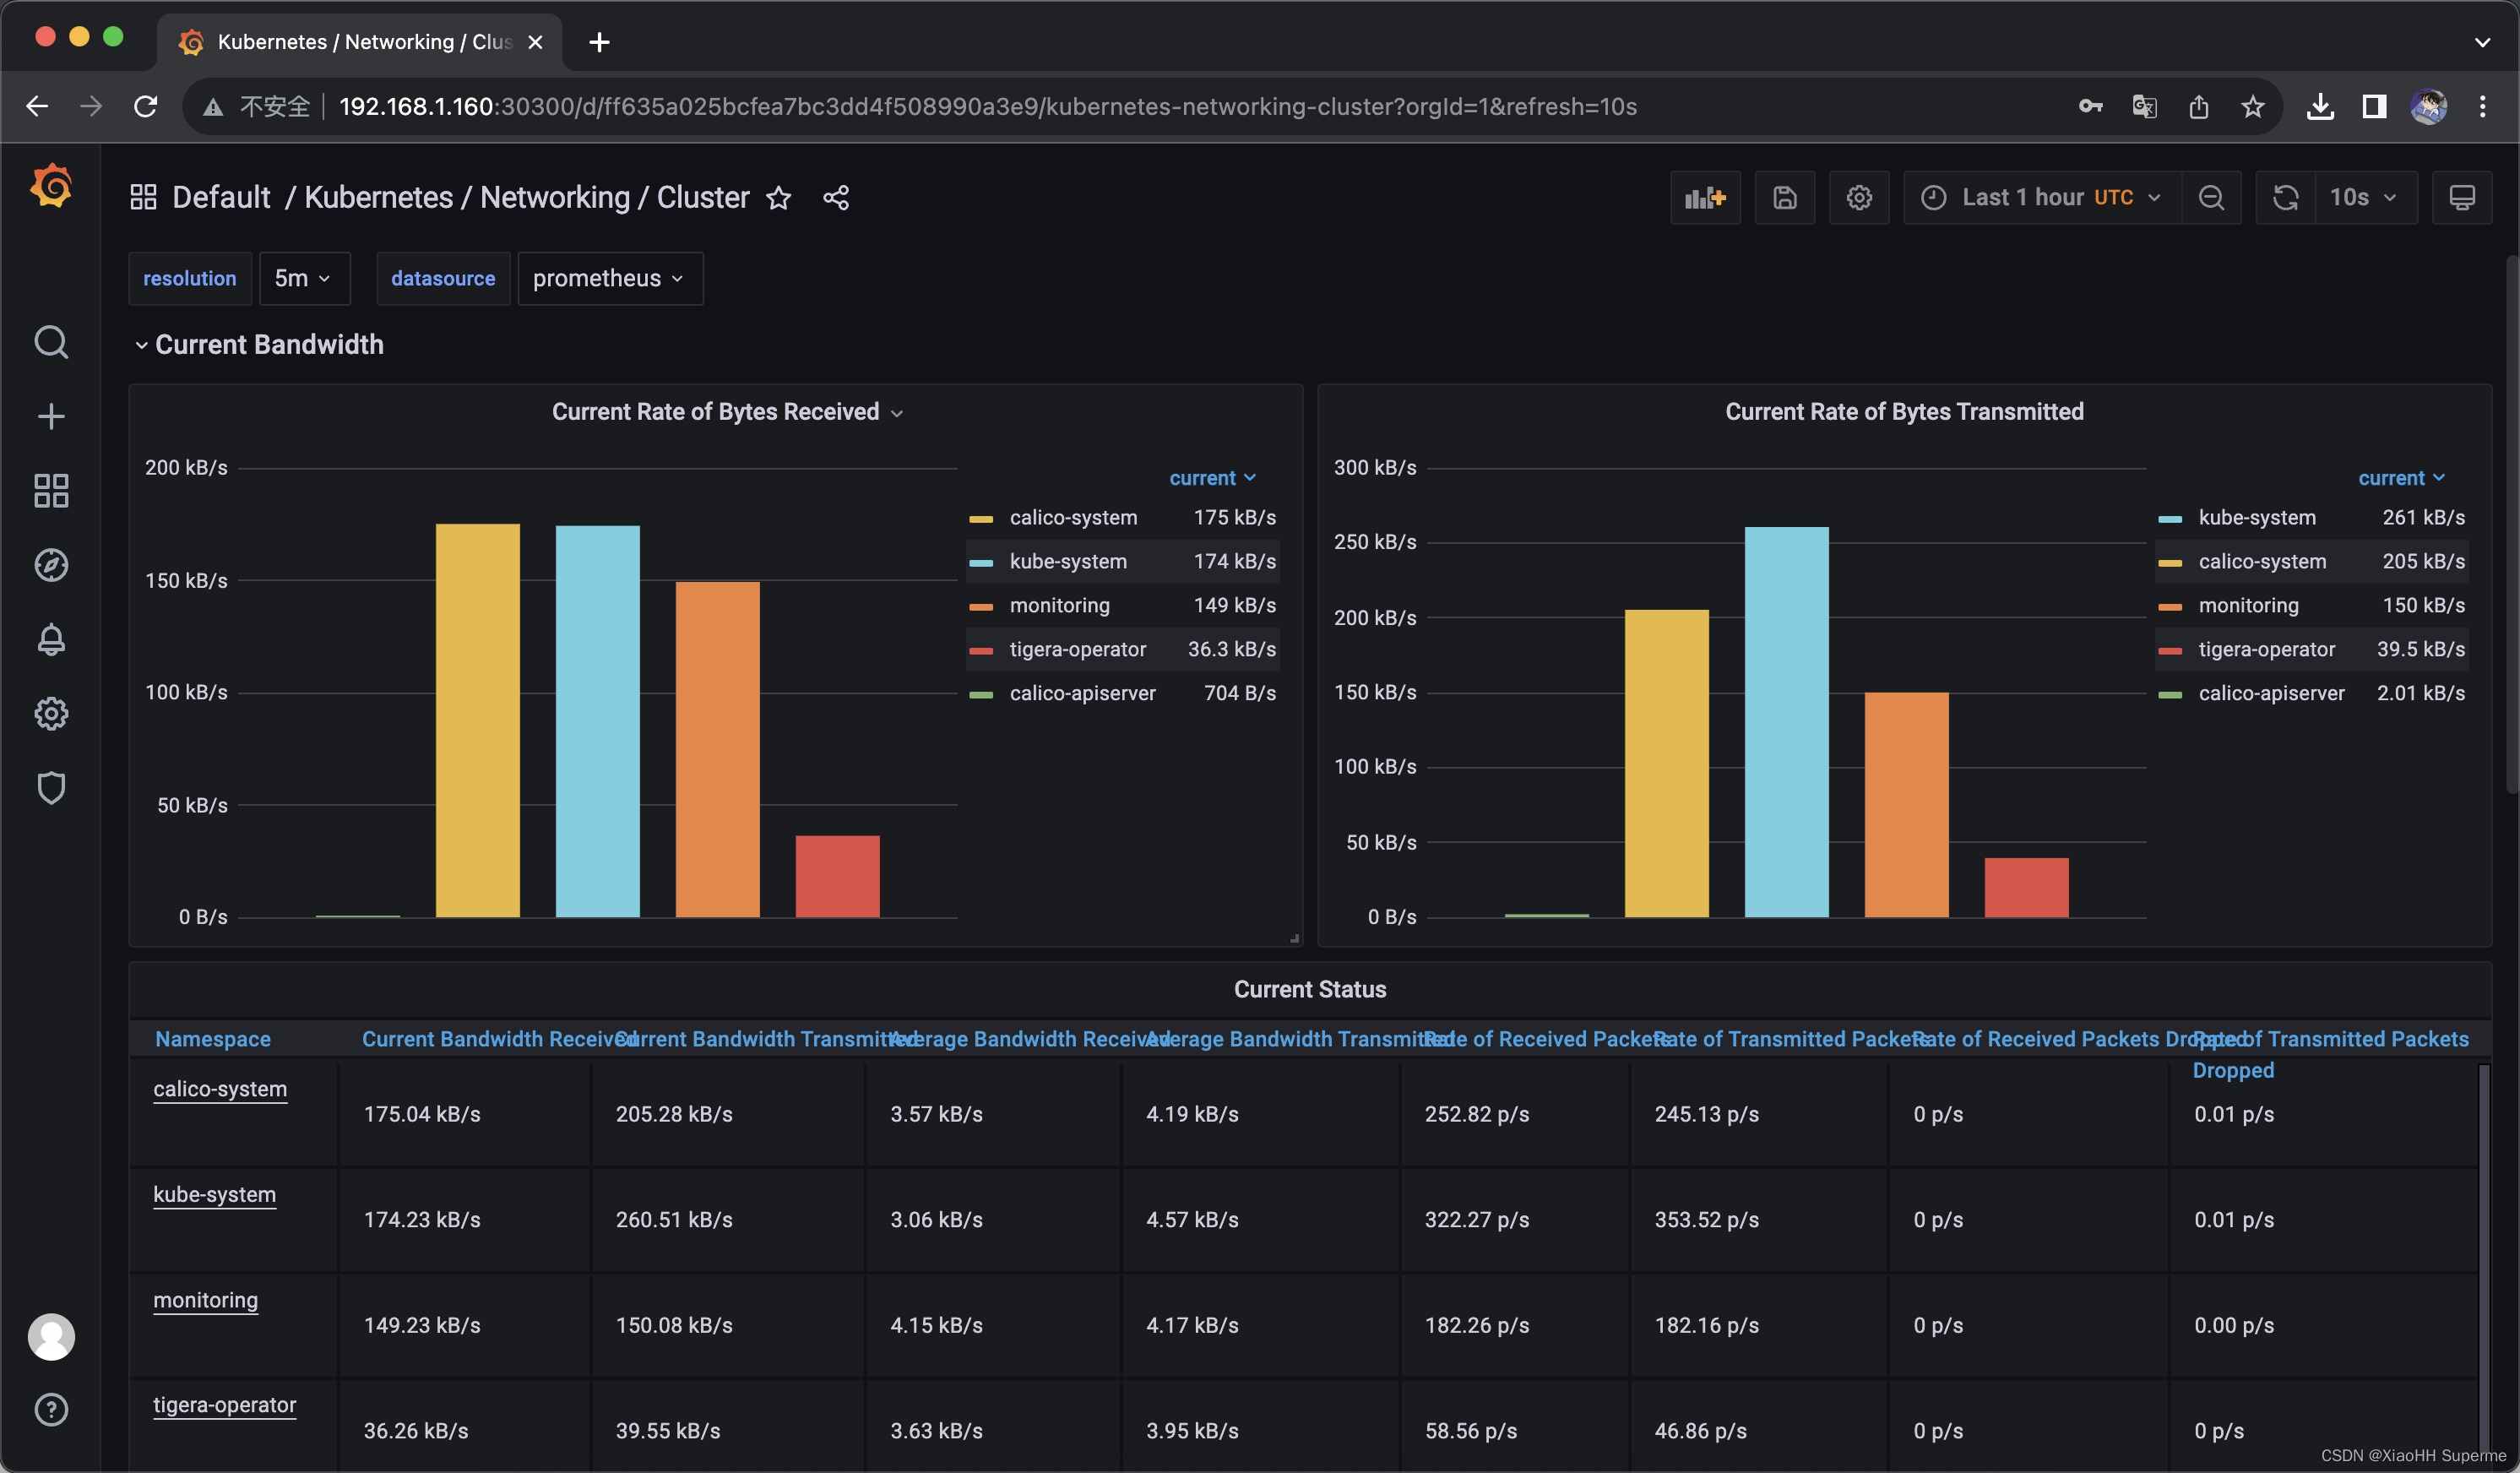Toggle tigera-operator series in Transmitted legend
Image resolution: width=2520 pixels, height=1473 pixels.
click(2266, 649)
